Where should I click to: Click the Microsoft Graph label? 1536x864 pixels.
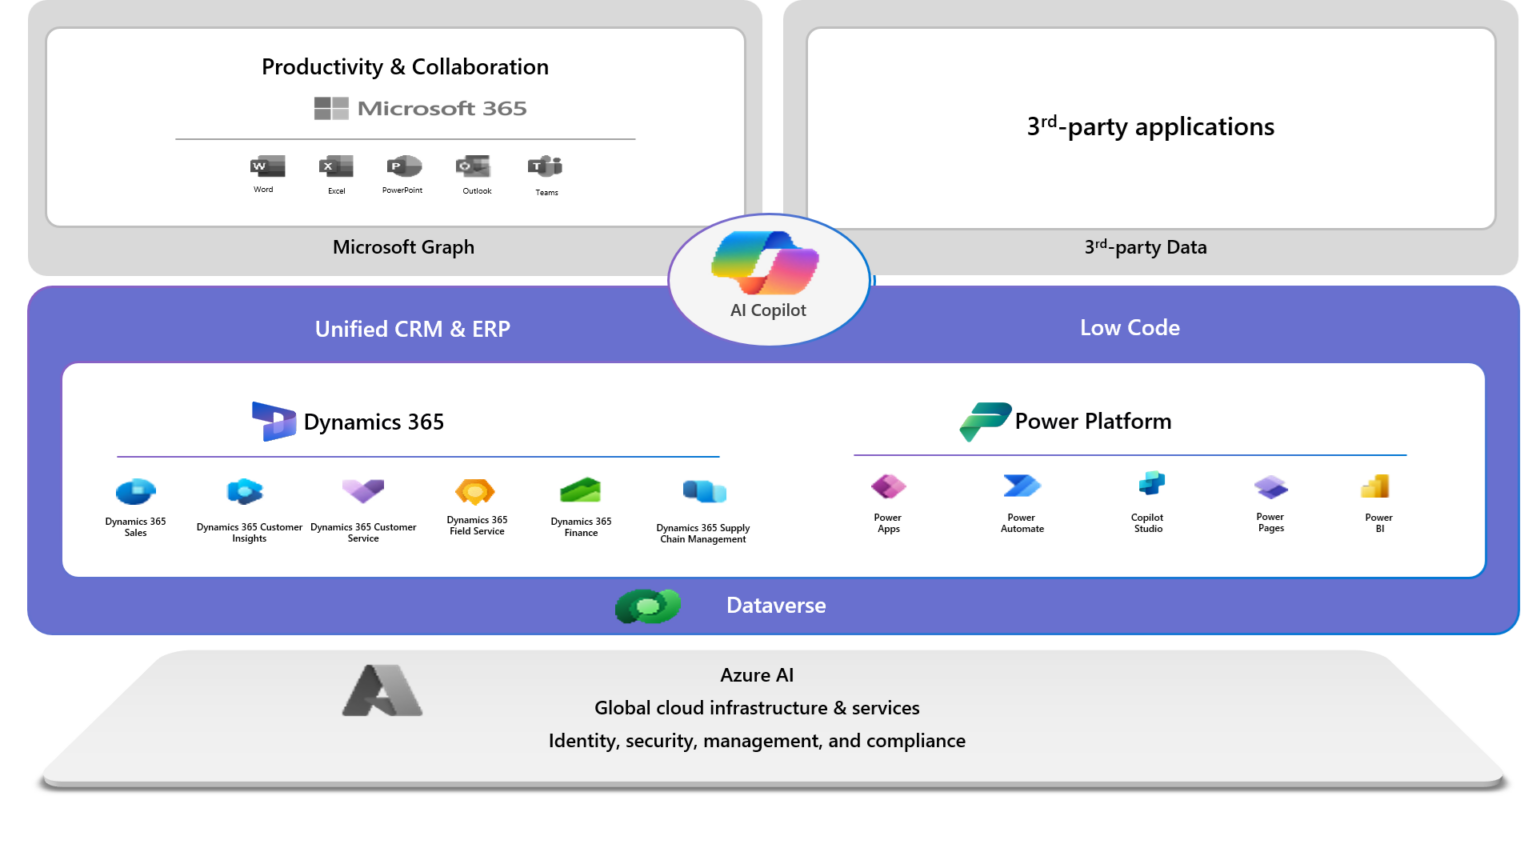(403, 247)
